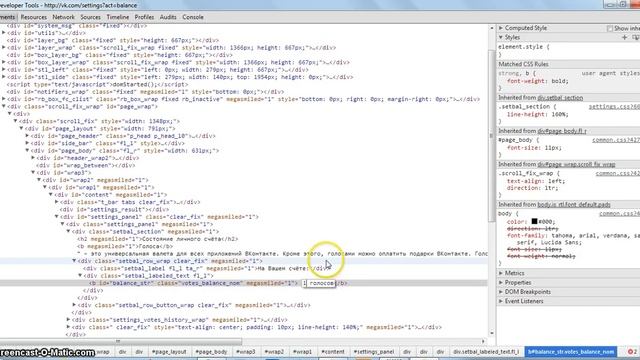Expand the Properties section
The width and height of the screenshot is (640, 360).
click(x=501, y=282)
